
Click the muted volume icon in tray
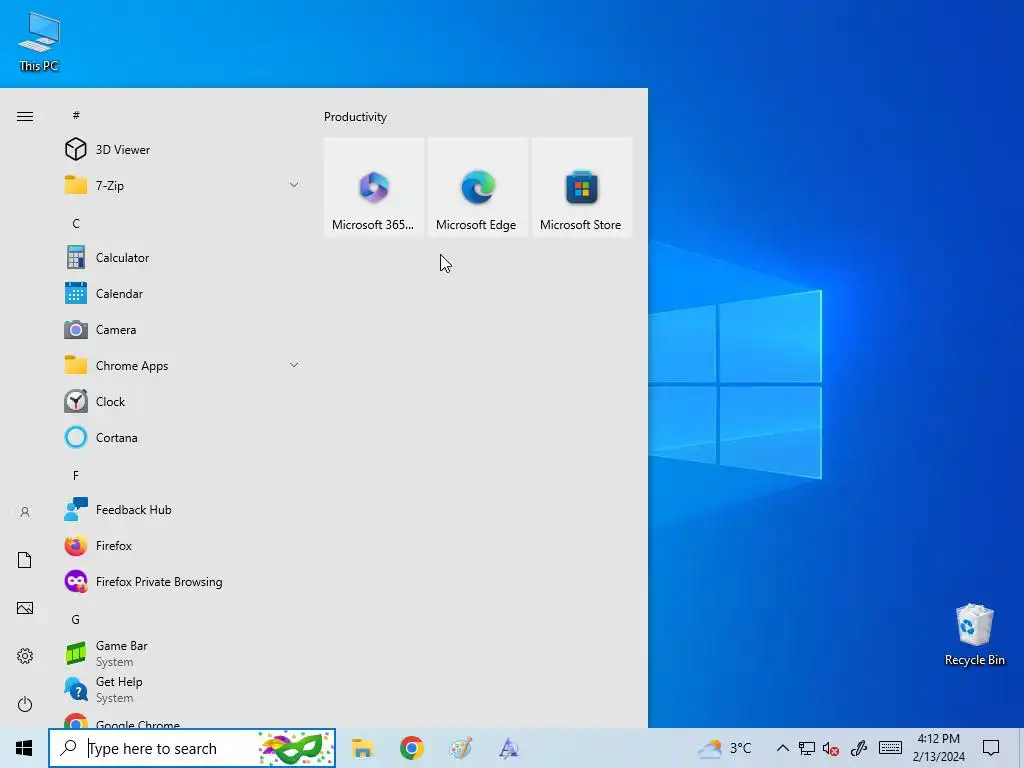coord(831,748)
